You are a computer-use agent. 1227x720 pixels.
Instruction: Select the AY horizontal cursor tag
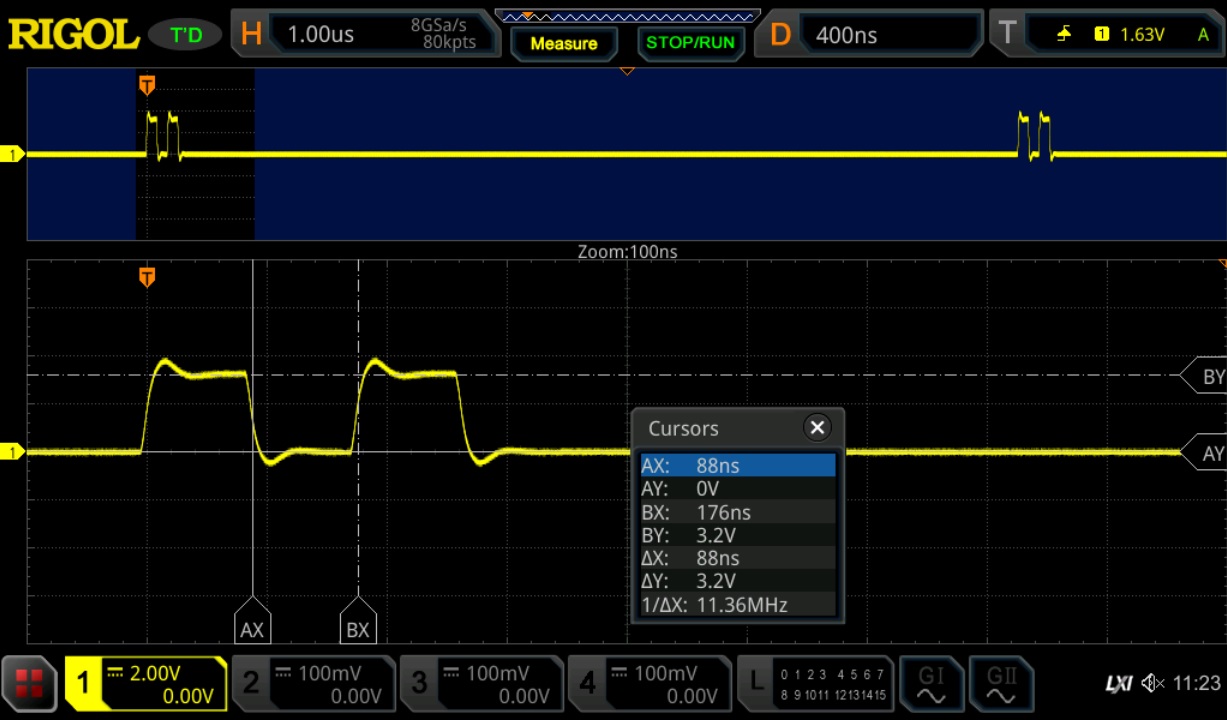[1203, 454]
